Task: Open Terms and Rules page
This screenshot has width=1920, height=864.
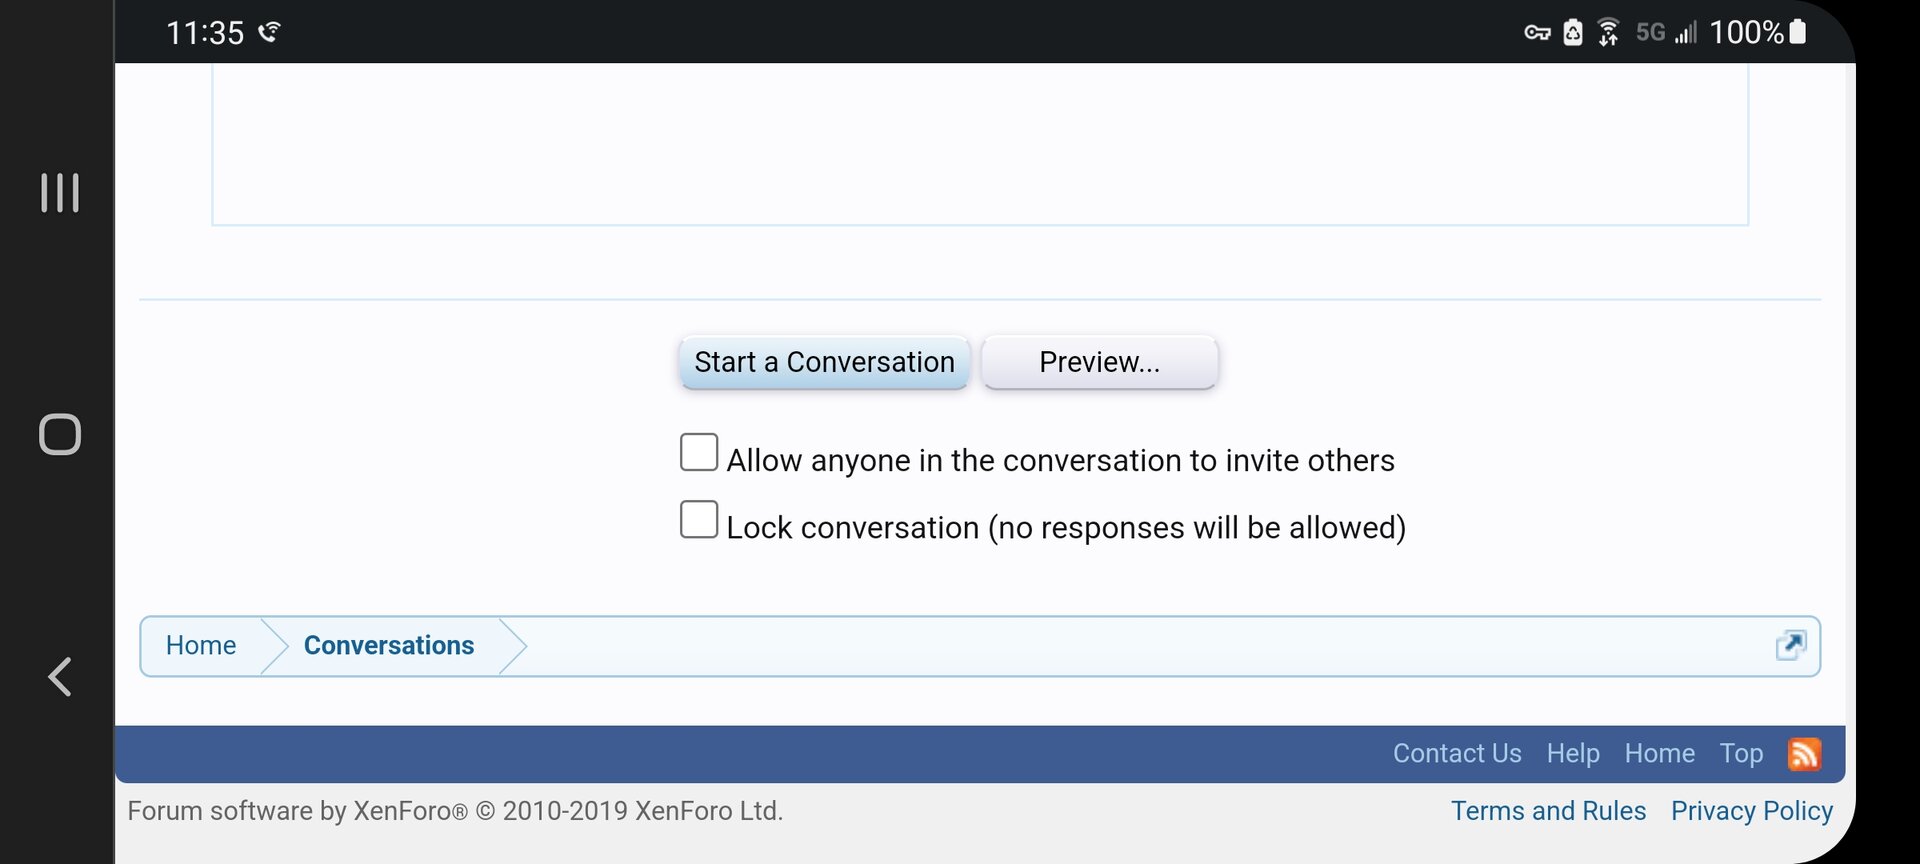Action: click(1548, 811)
